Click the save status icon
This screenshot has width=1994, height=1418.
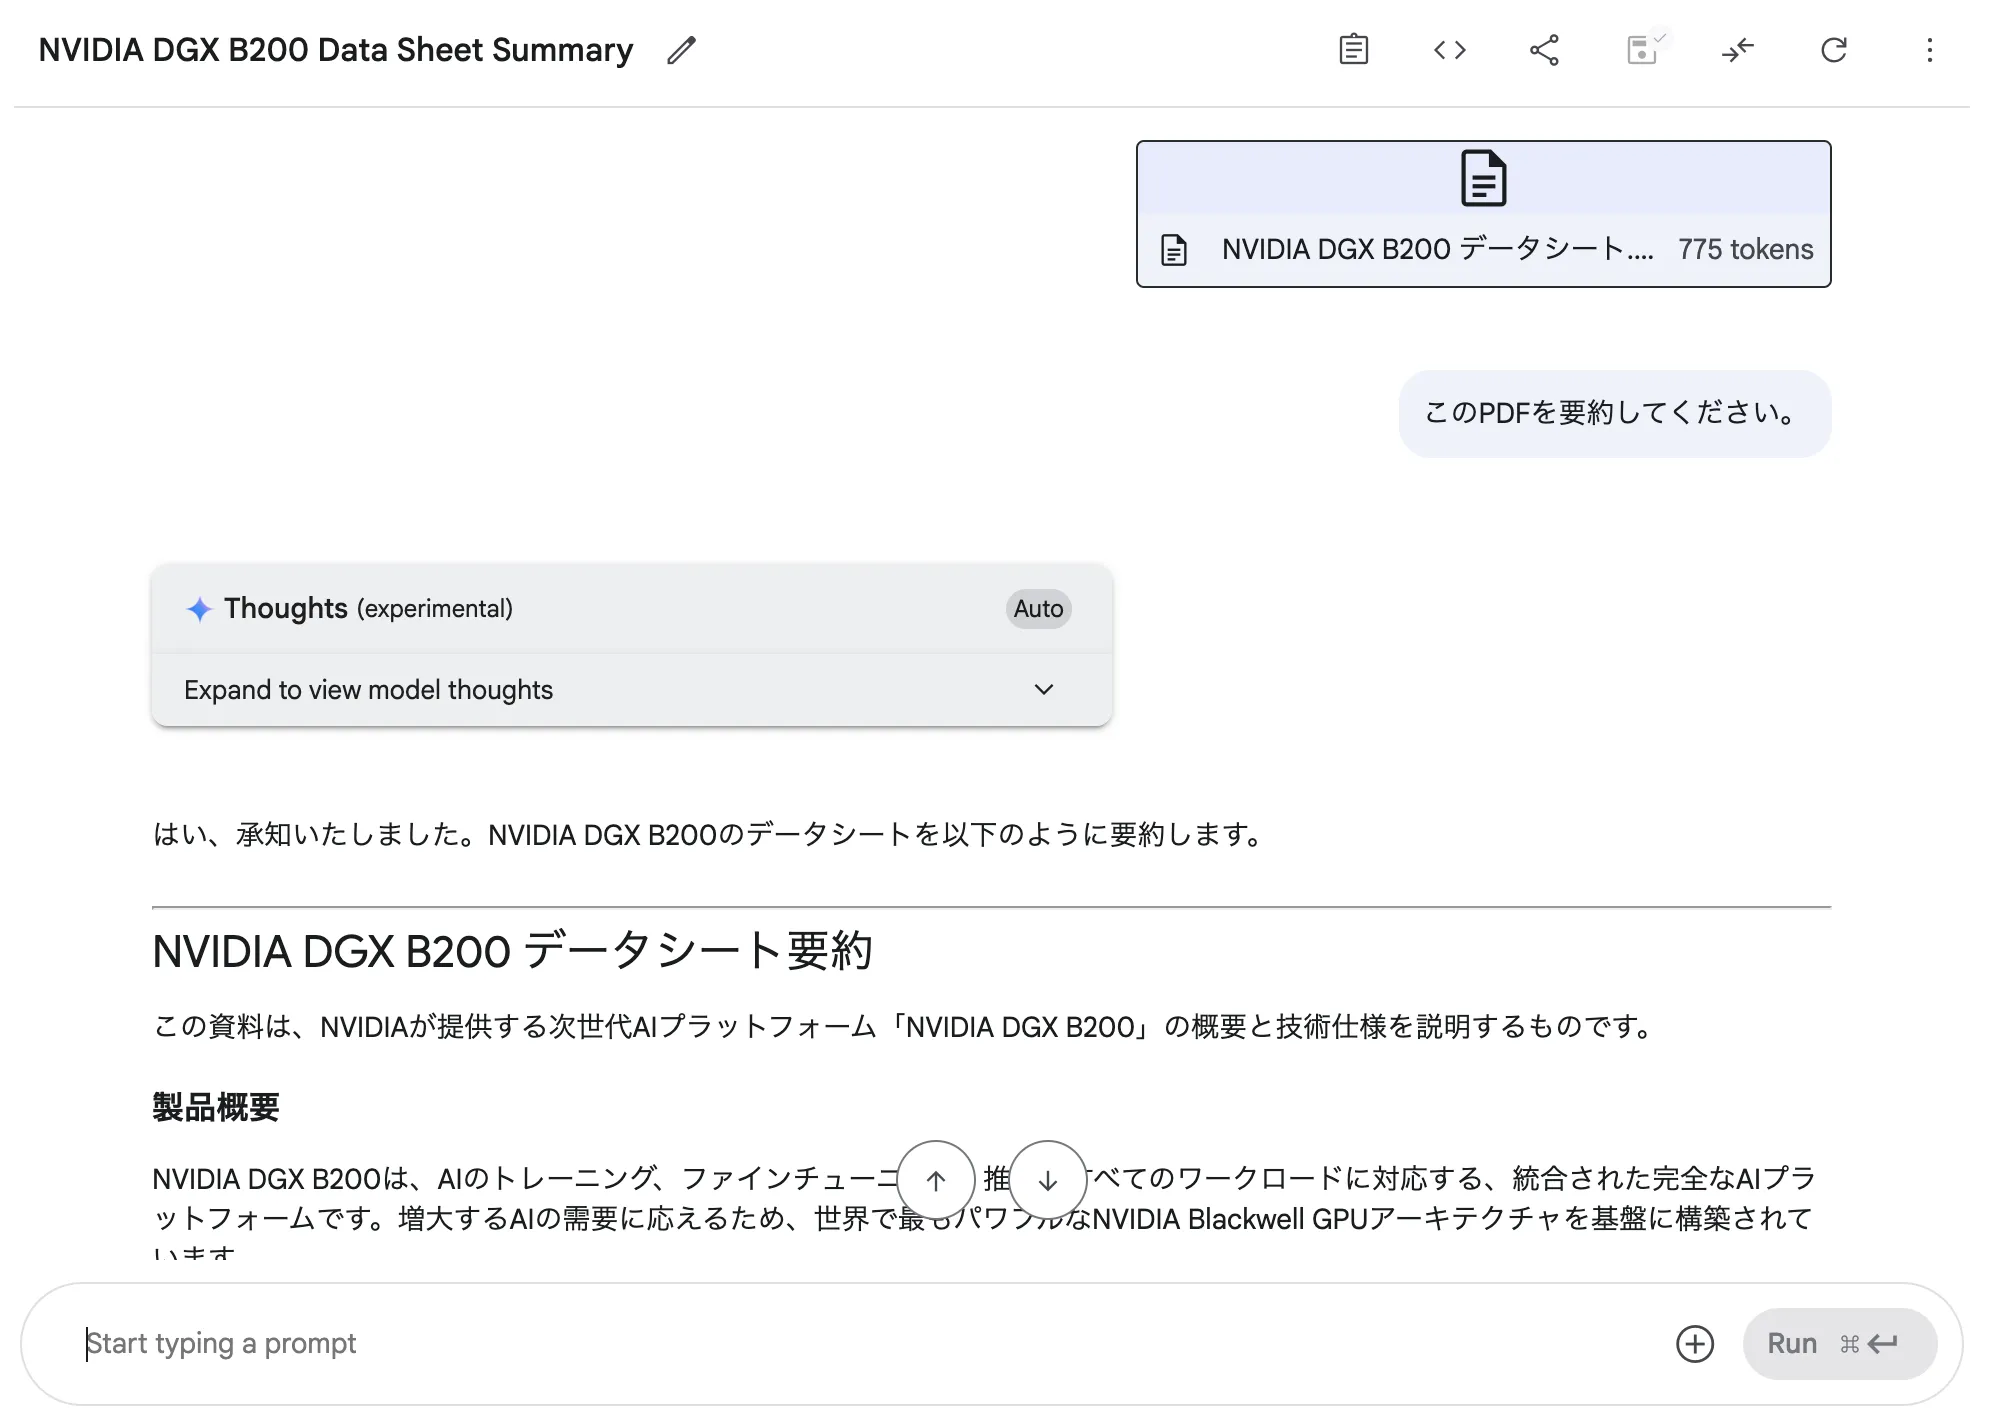1643,50
